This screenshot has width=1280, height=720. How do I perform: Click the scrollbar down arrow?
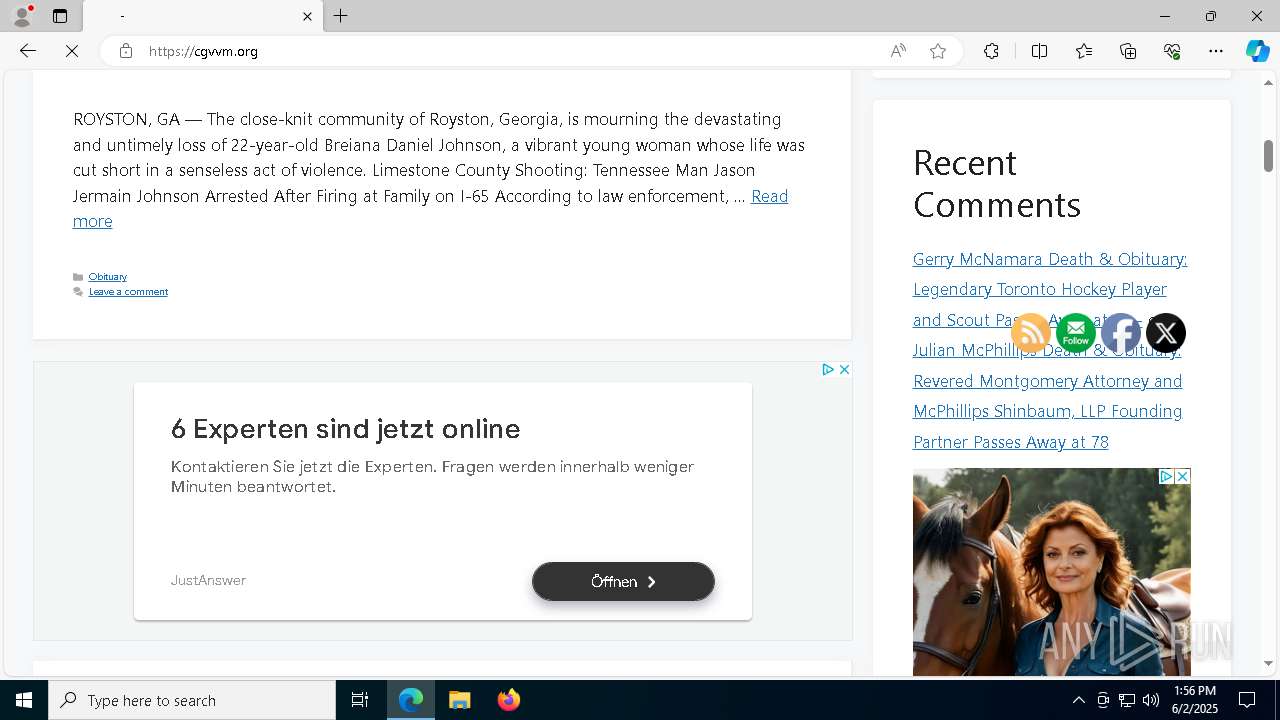1268,663
